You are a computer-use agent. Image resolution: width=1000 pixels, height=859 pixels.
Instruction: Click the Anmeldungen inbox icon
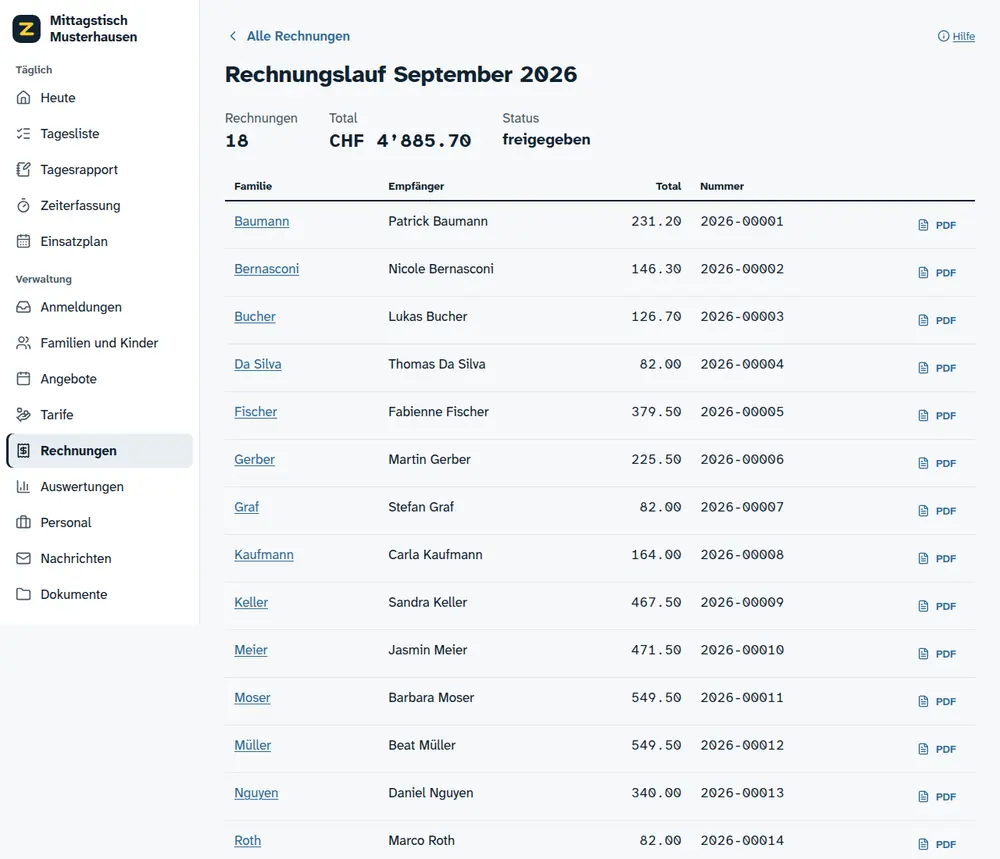(x=24, y=307)
